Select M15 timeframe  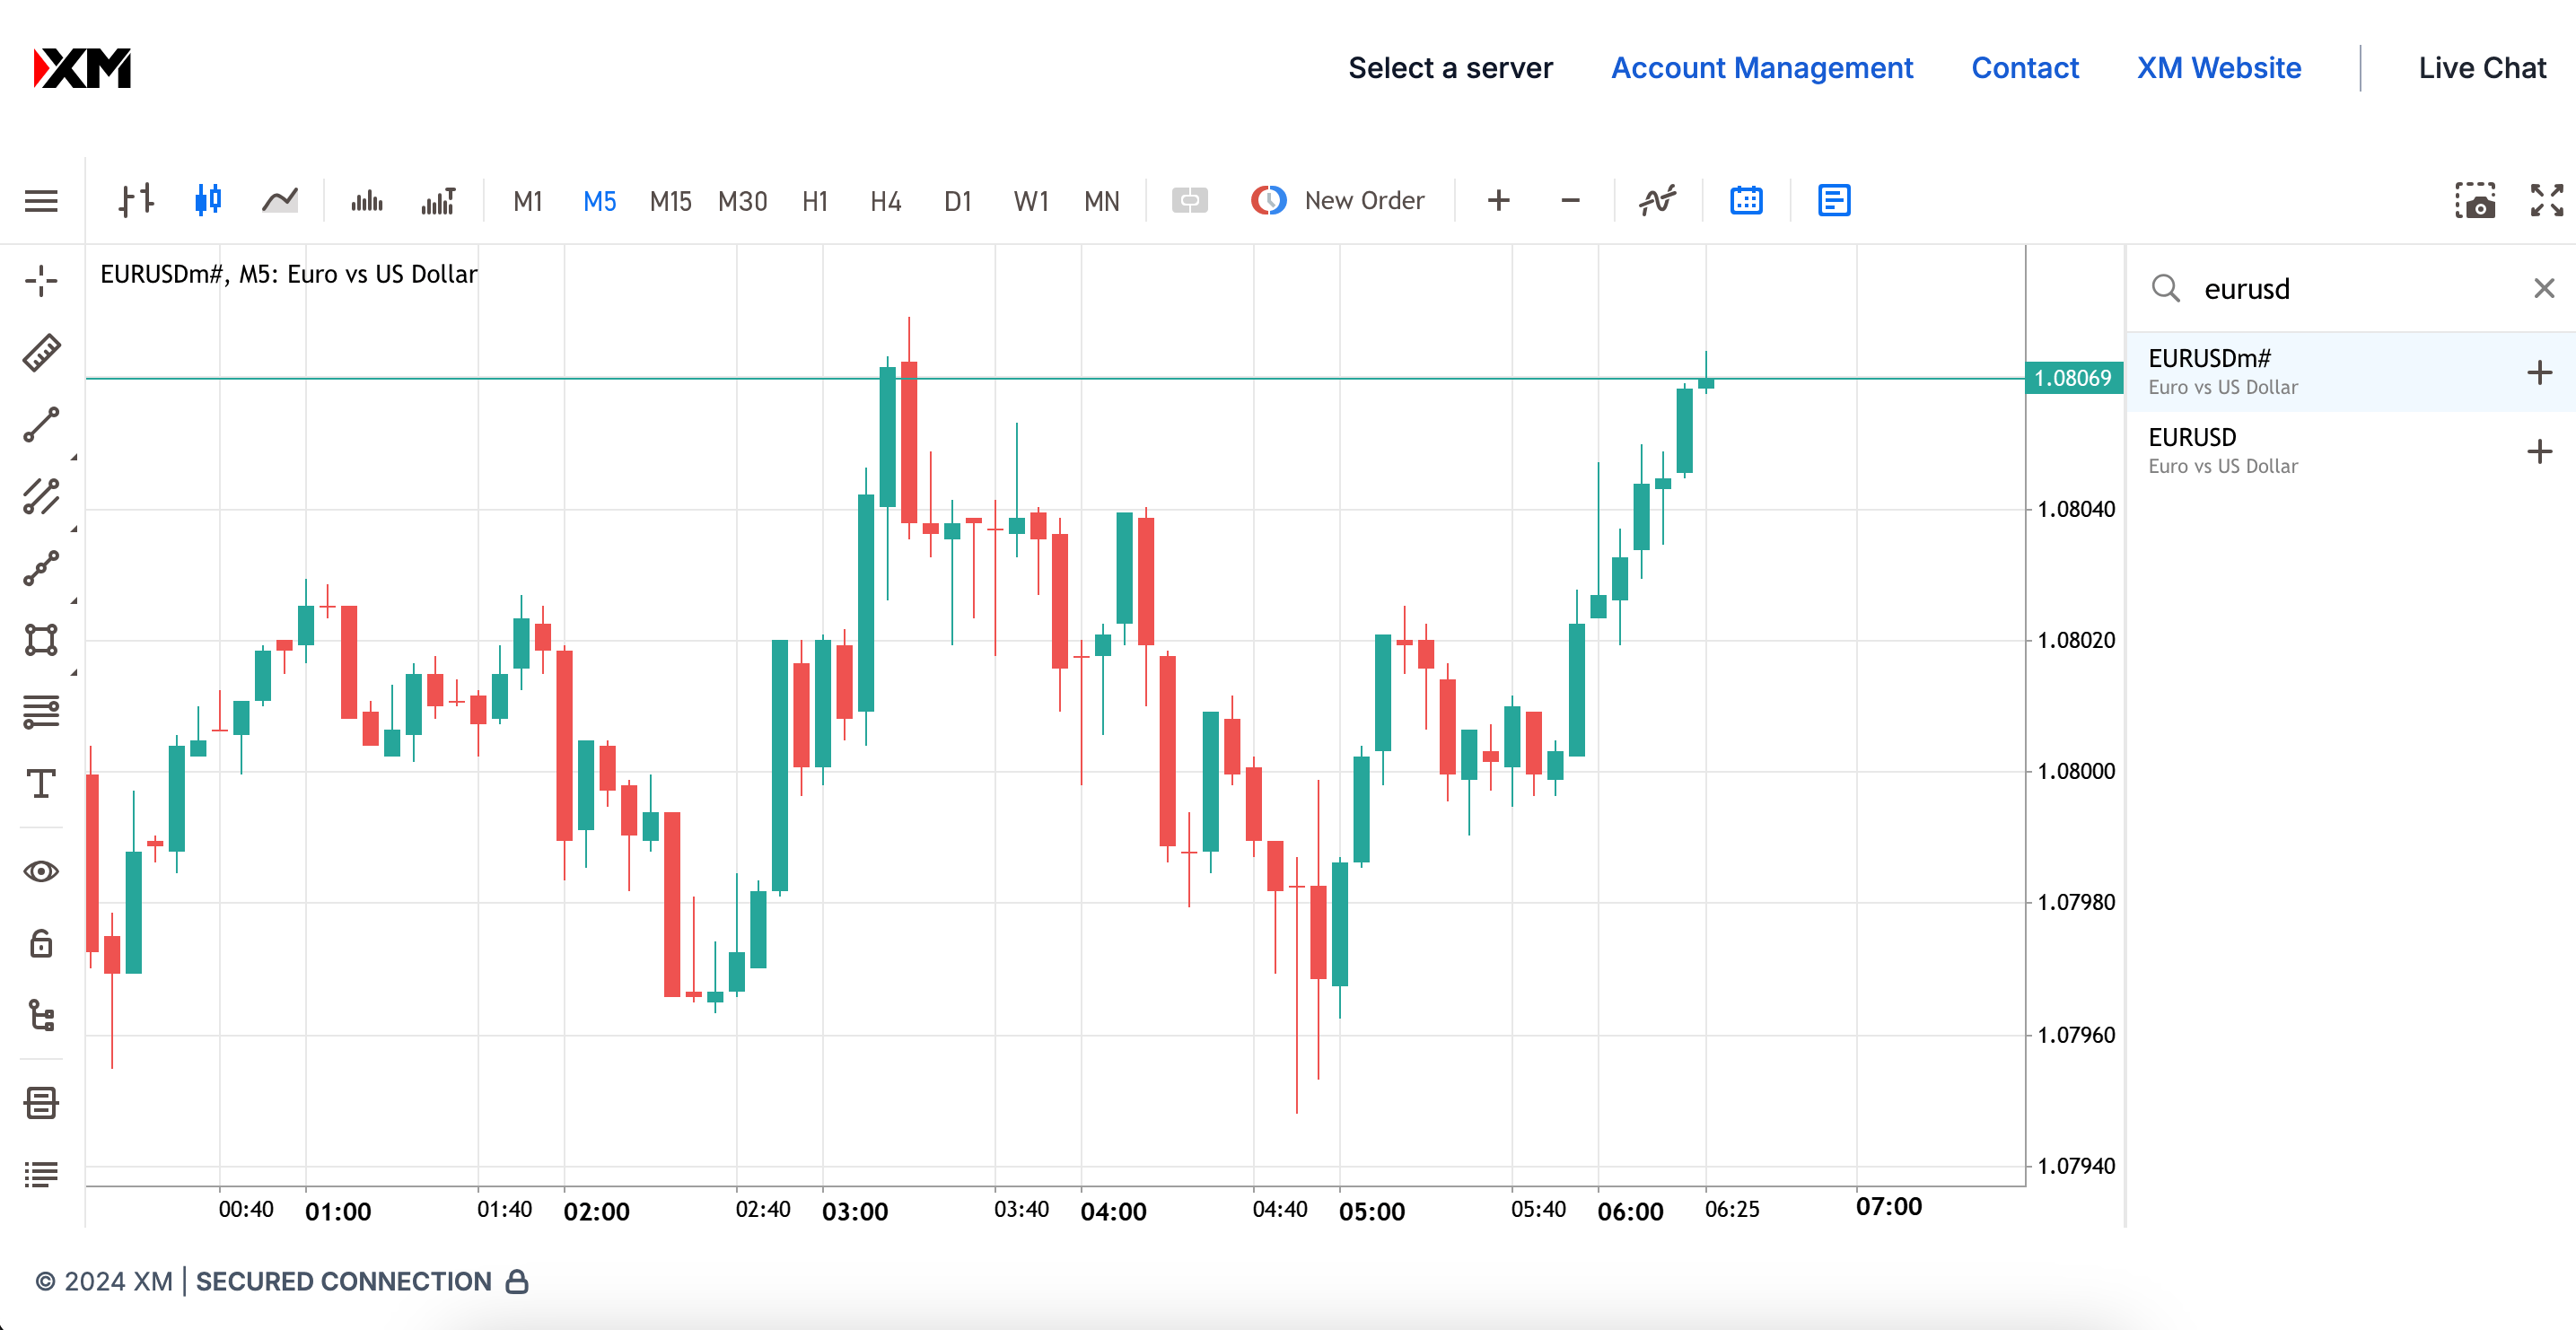point(671,201)
